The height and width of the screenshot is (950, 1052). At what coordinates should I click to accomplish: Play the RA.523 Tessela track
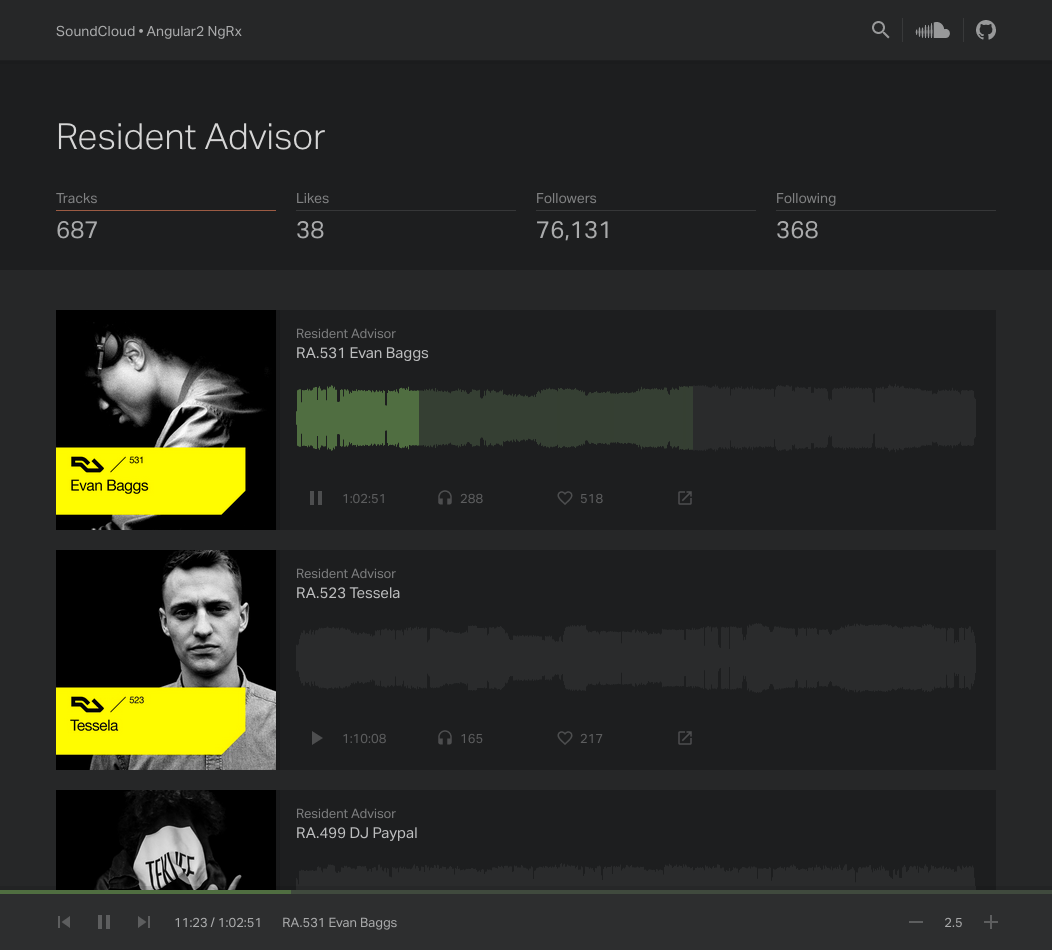[x=316, y=738]
